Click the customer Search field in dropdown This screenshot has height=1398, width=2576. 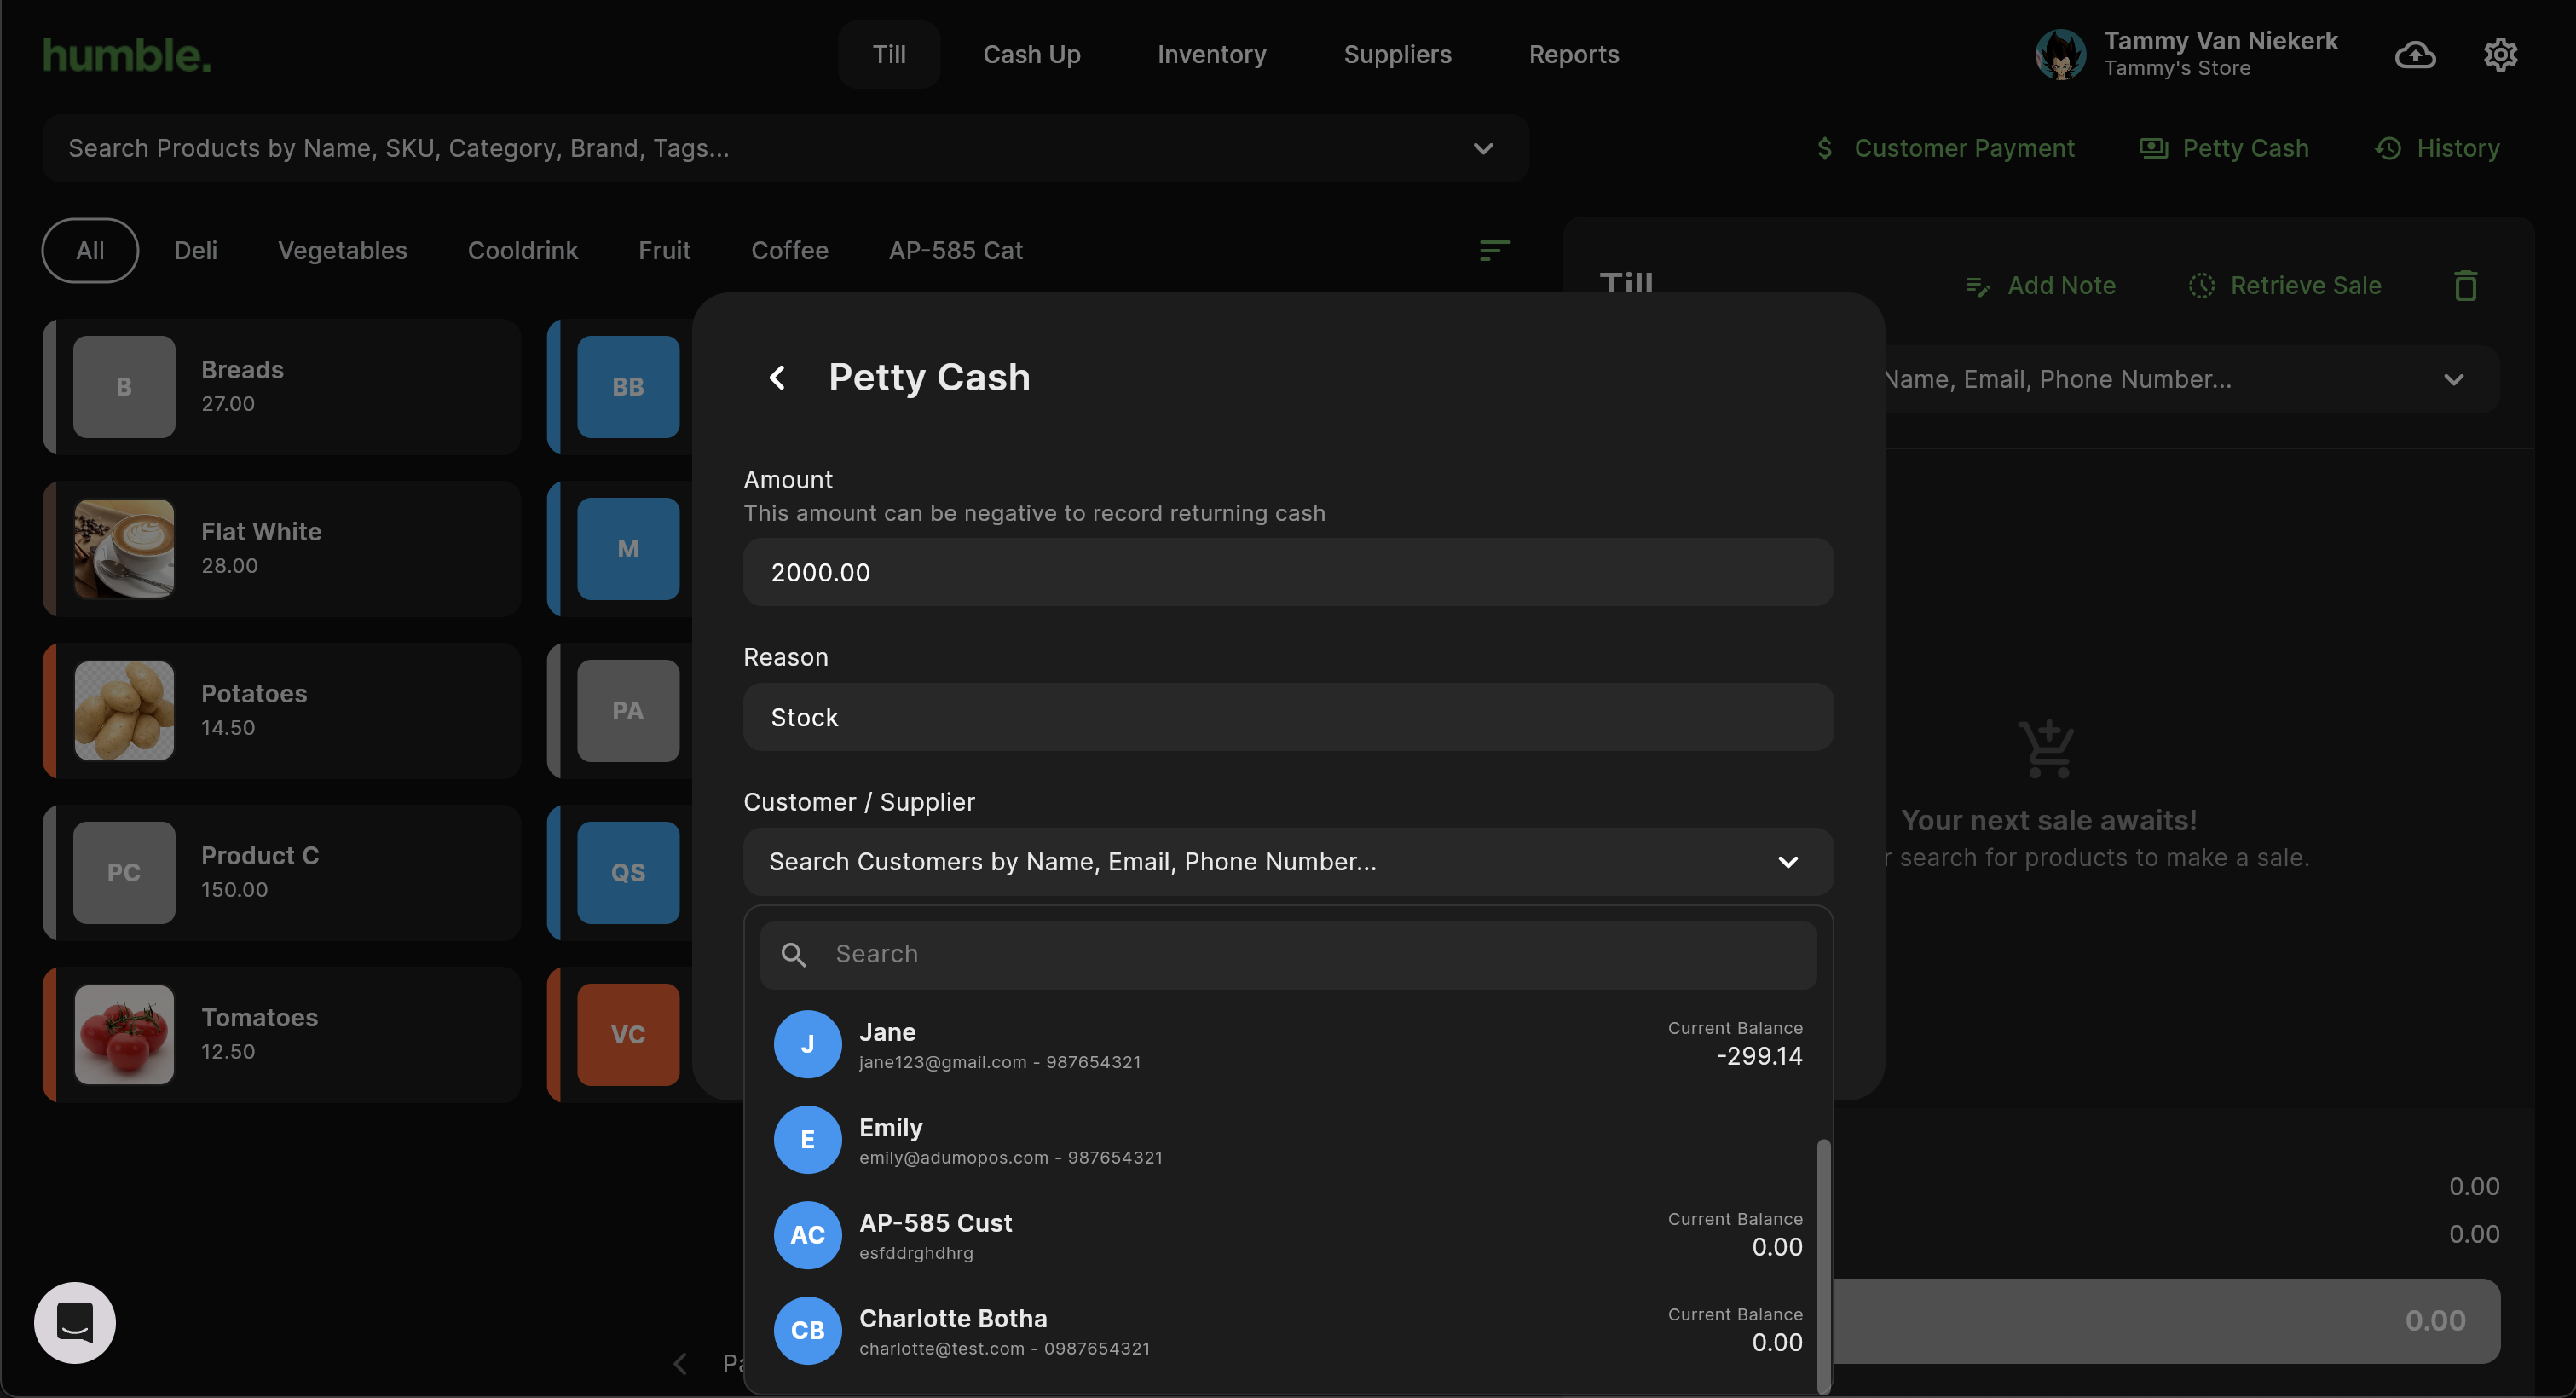(x=1288, y=954)
